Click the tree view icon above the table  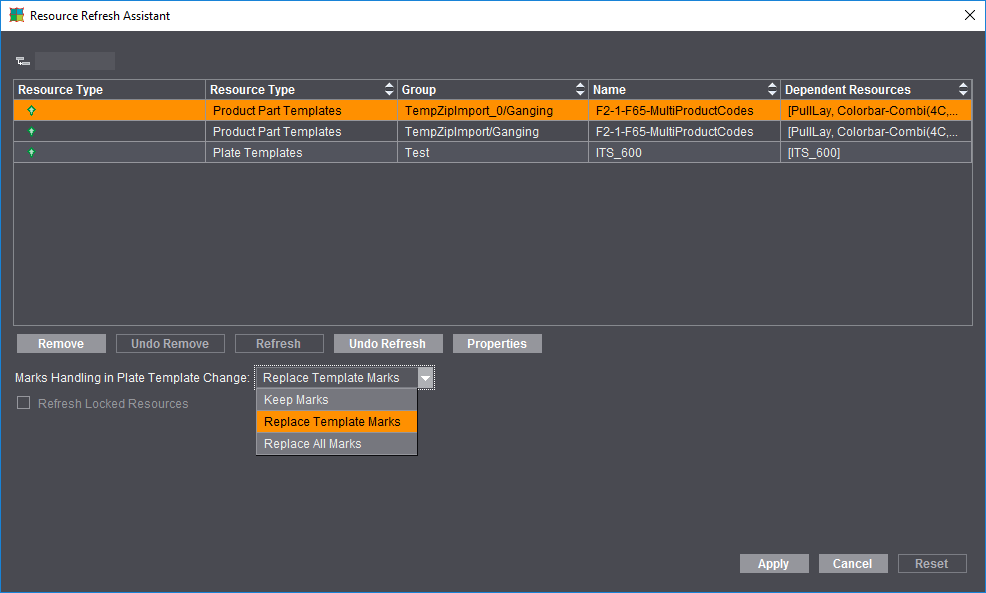(x=23, y=61)
